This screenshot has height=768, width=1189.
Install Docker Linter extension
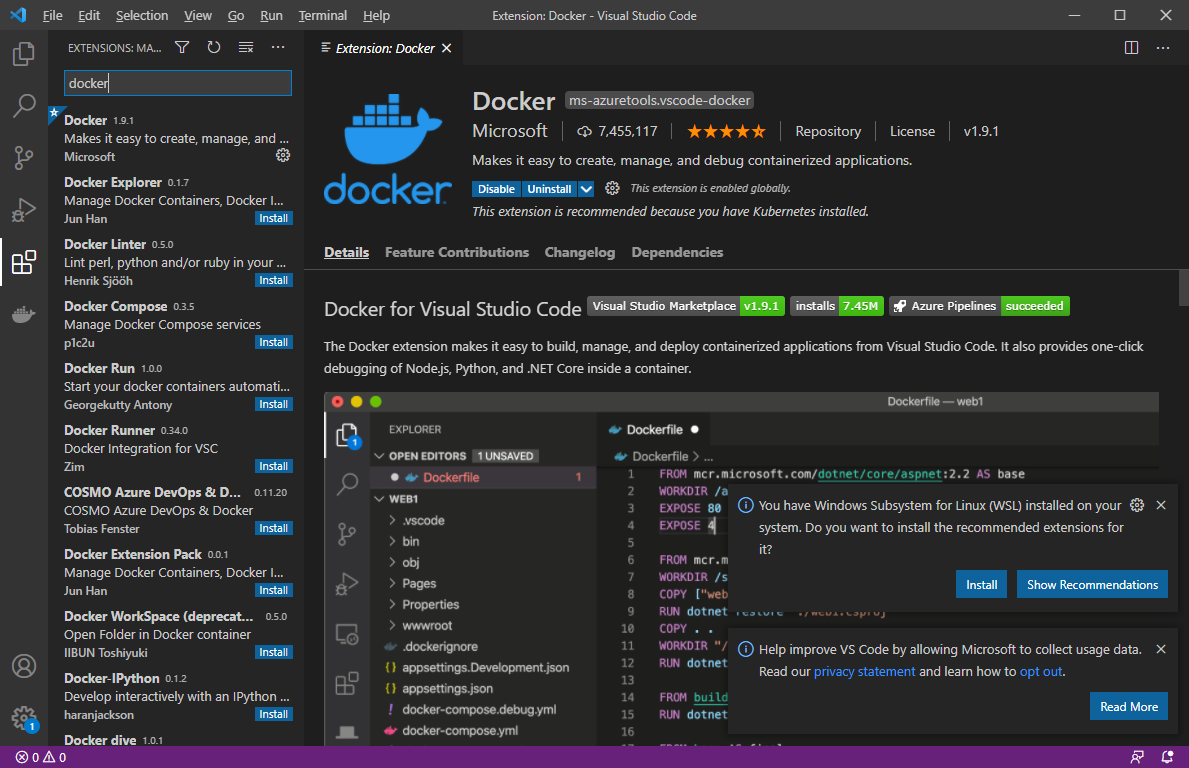click(x=273, y=281)
